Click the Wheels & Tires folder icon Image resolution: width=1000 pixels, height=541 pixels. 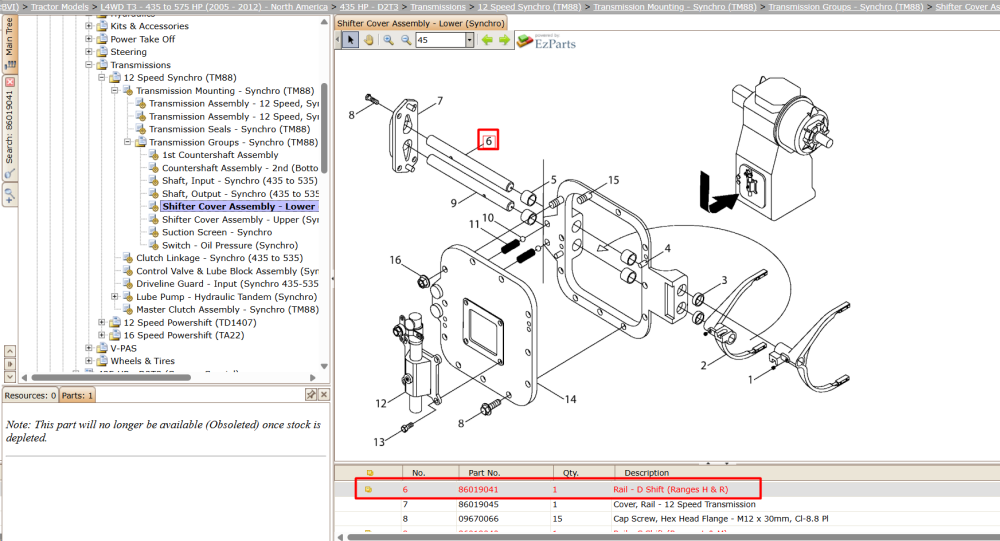pos(101,361)
